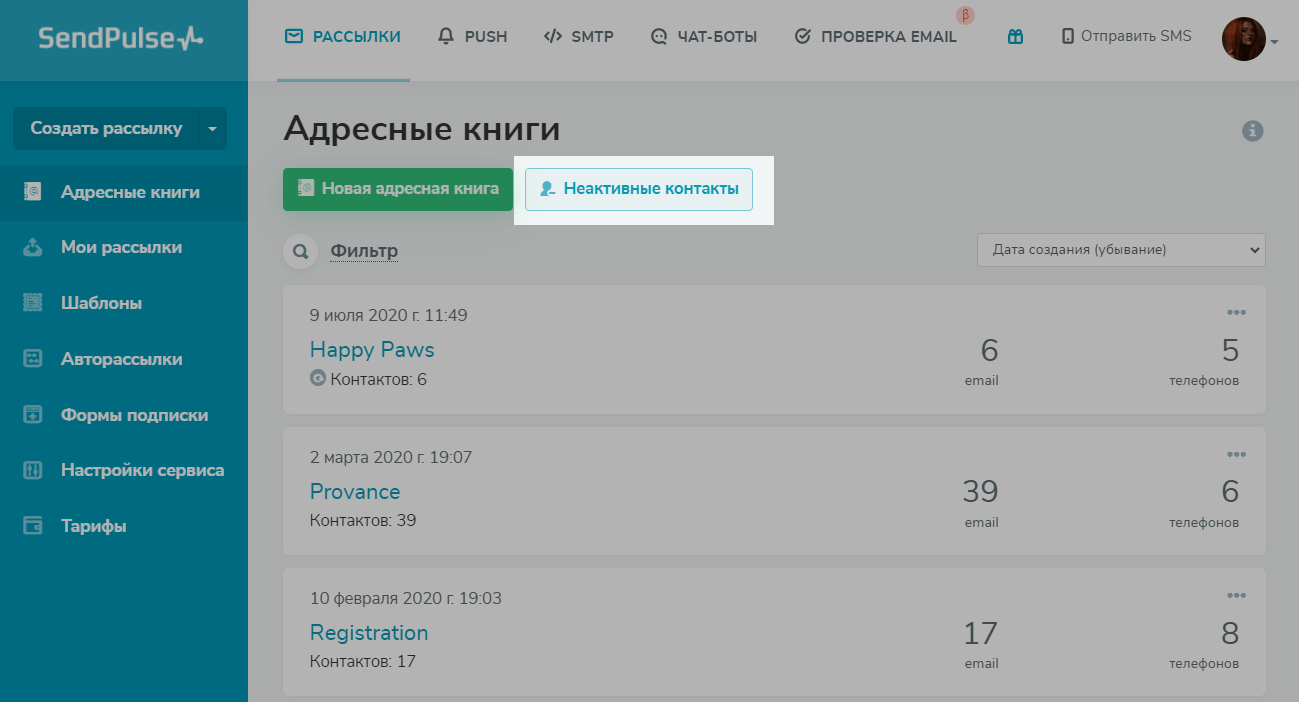Click the 17 email count for Registration
The image size is (1299, 702).
981,634
